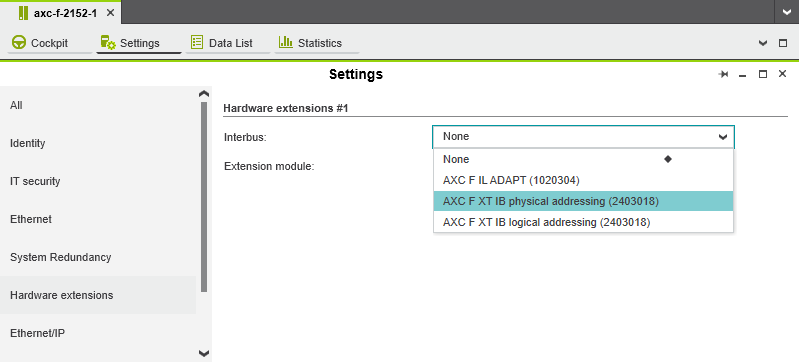This screenshot has height=362, width=799.
Task: Open the Ethernet/IP category
Action: pyautogui.click(x=98, y=333)
